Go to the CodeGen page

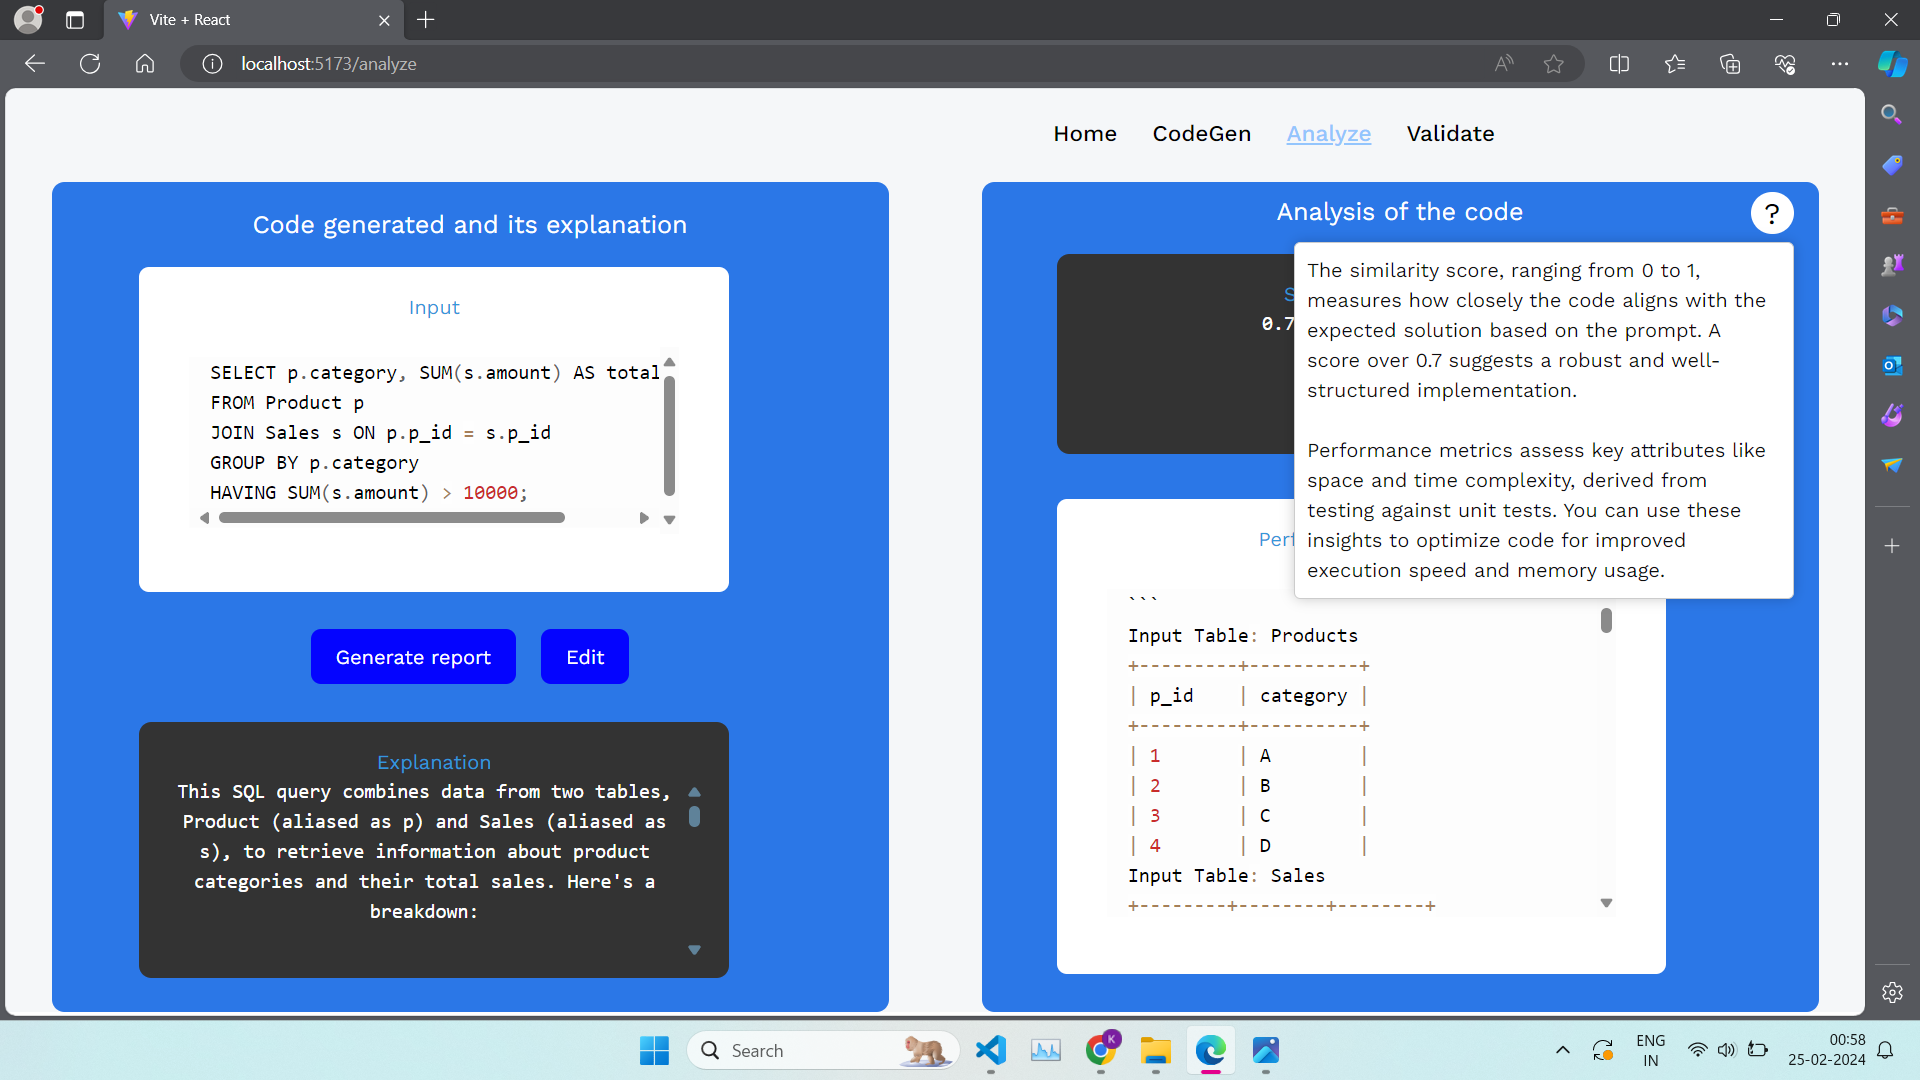tap(1201, 134)
